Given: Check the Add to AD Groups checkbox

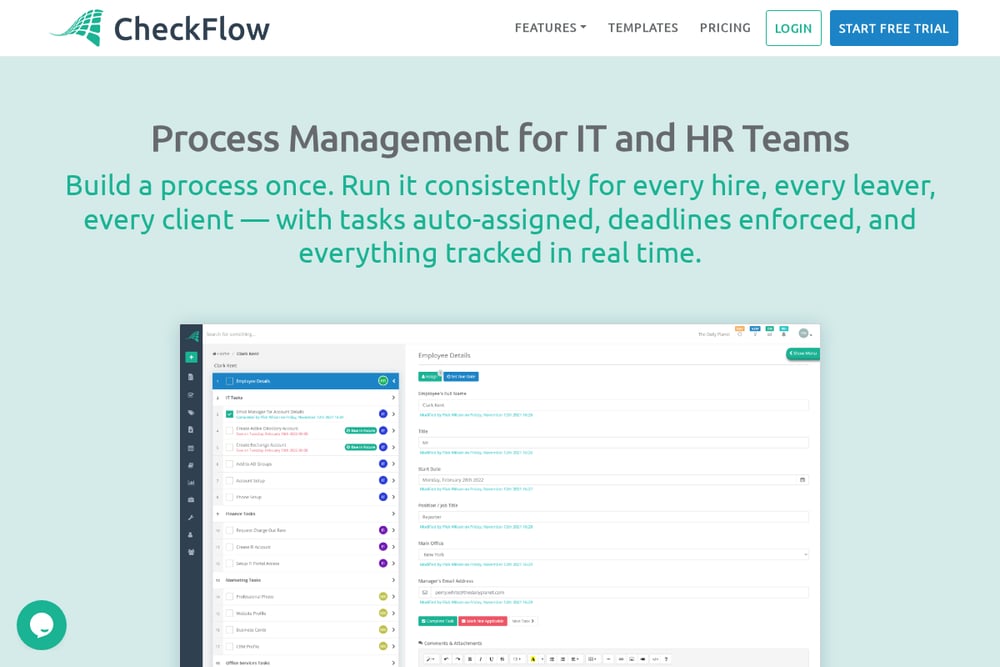Looking at the screenshot, I should pos(230,464).
